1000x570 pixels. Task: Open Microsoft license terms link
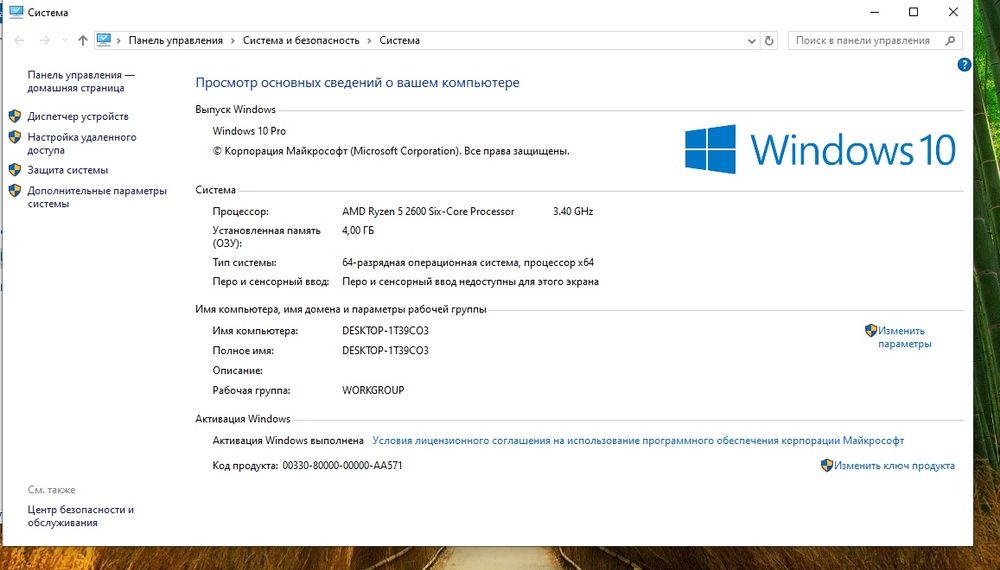pyautogui.click(x=638, y=441)
